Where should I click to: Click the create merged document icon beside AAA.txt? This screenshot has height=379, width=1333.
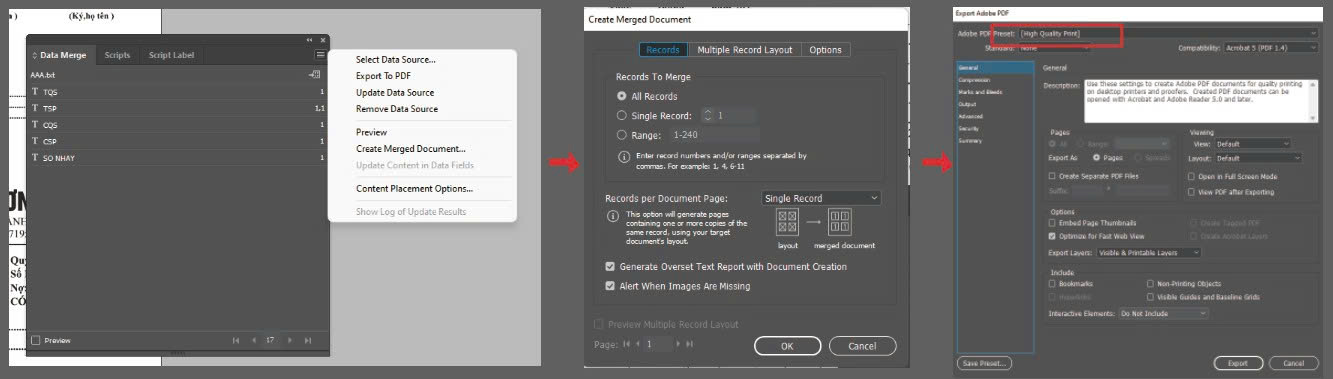[x=315, y=75]
